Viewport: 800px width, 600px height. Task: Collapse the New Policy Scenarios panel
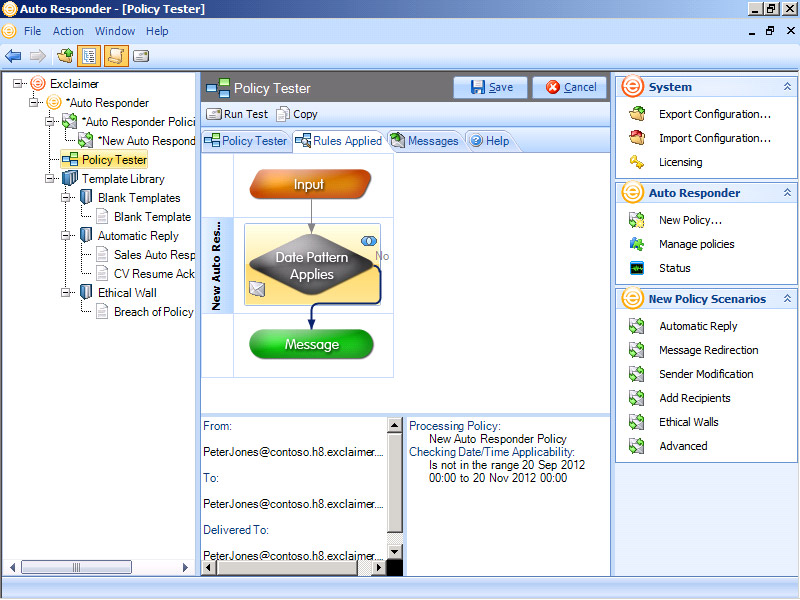tap(787, 299)
